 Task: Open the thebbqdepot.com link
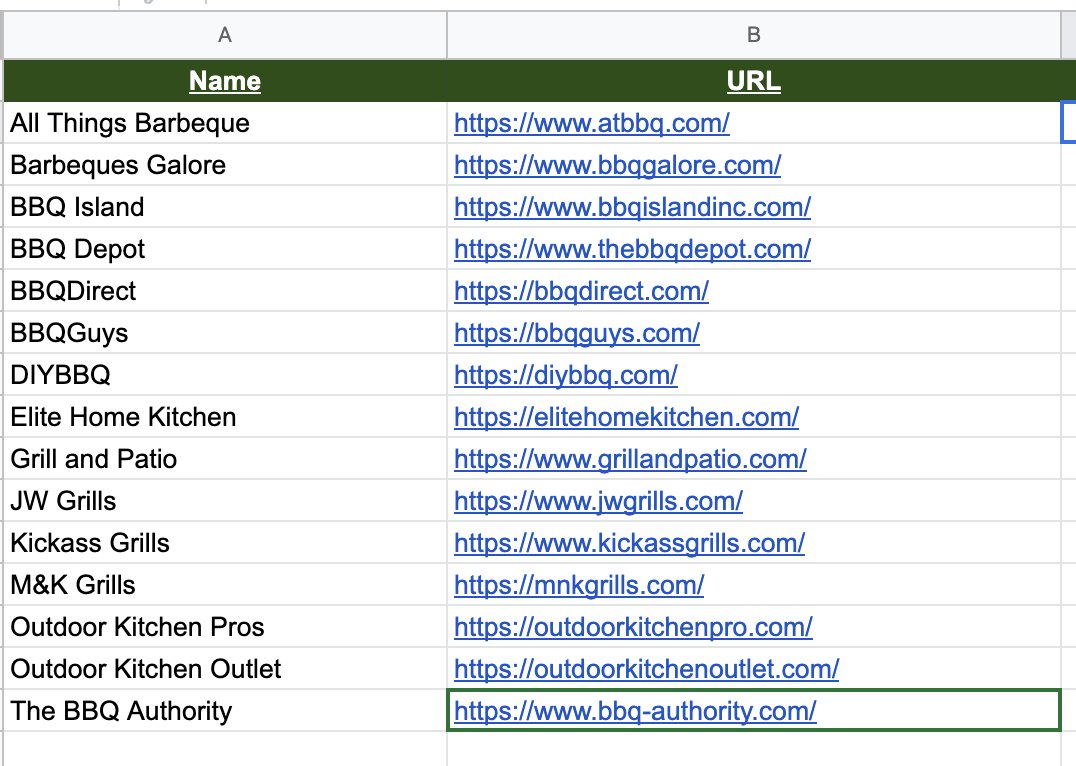[x=632, y=249]
